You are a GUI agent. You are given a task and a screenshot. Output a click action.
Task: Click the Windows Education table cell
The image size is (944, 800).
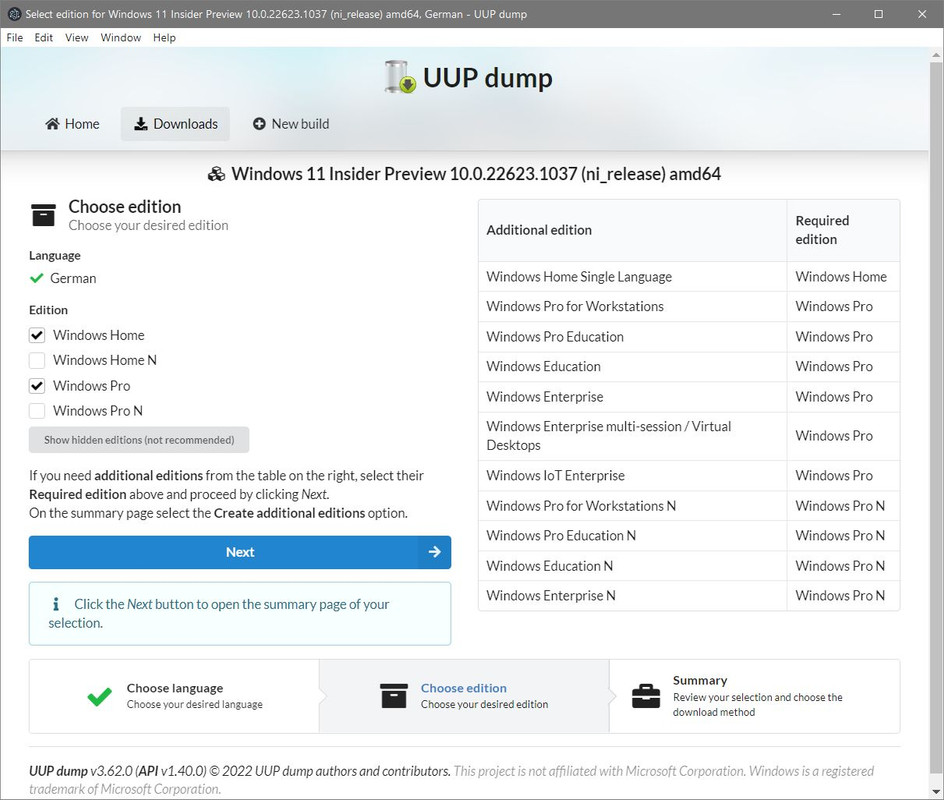pyautogui.click(x=633, y=367)
